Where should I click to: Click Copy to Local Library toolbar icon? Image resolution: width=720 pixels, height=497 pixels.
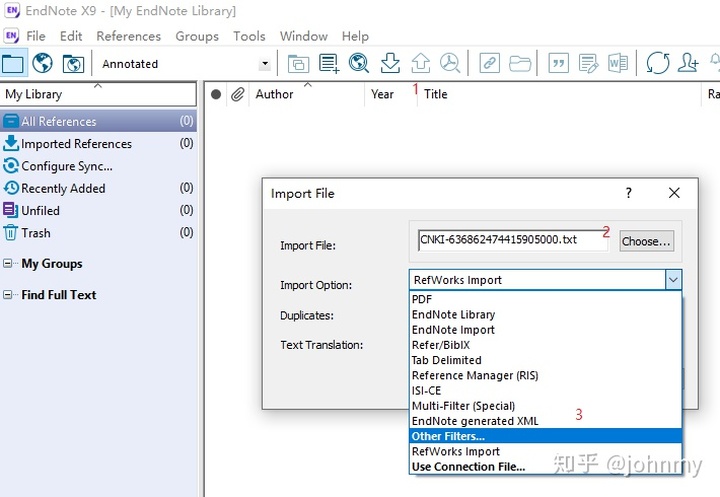point(298,64)
